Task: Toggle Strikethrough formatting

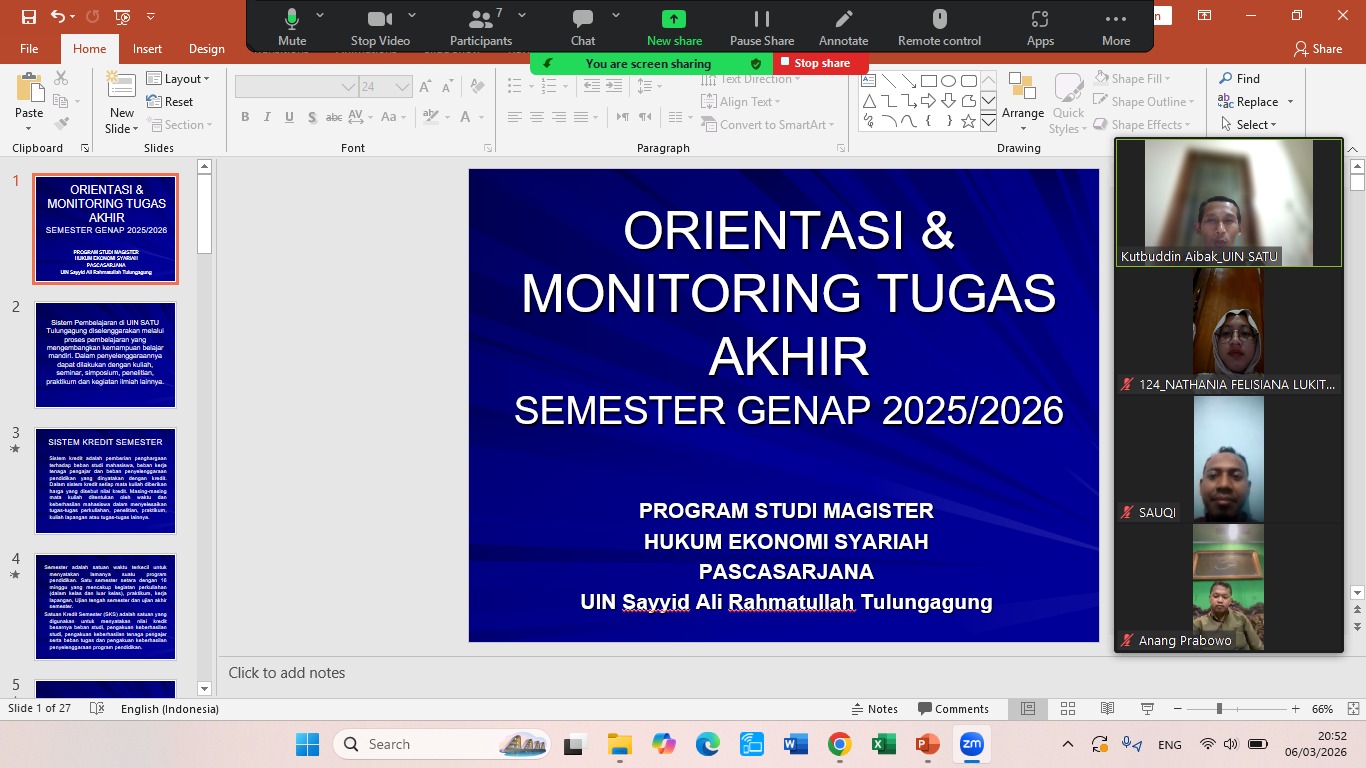Action: tap(334, 117)
